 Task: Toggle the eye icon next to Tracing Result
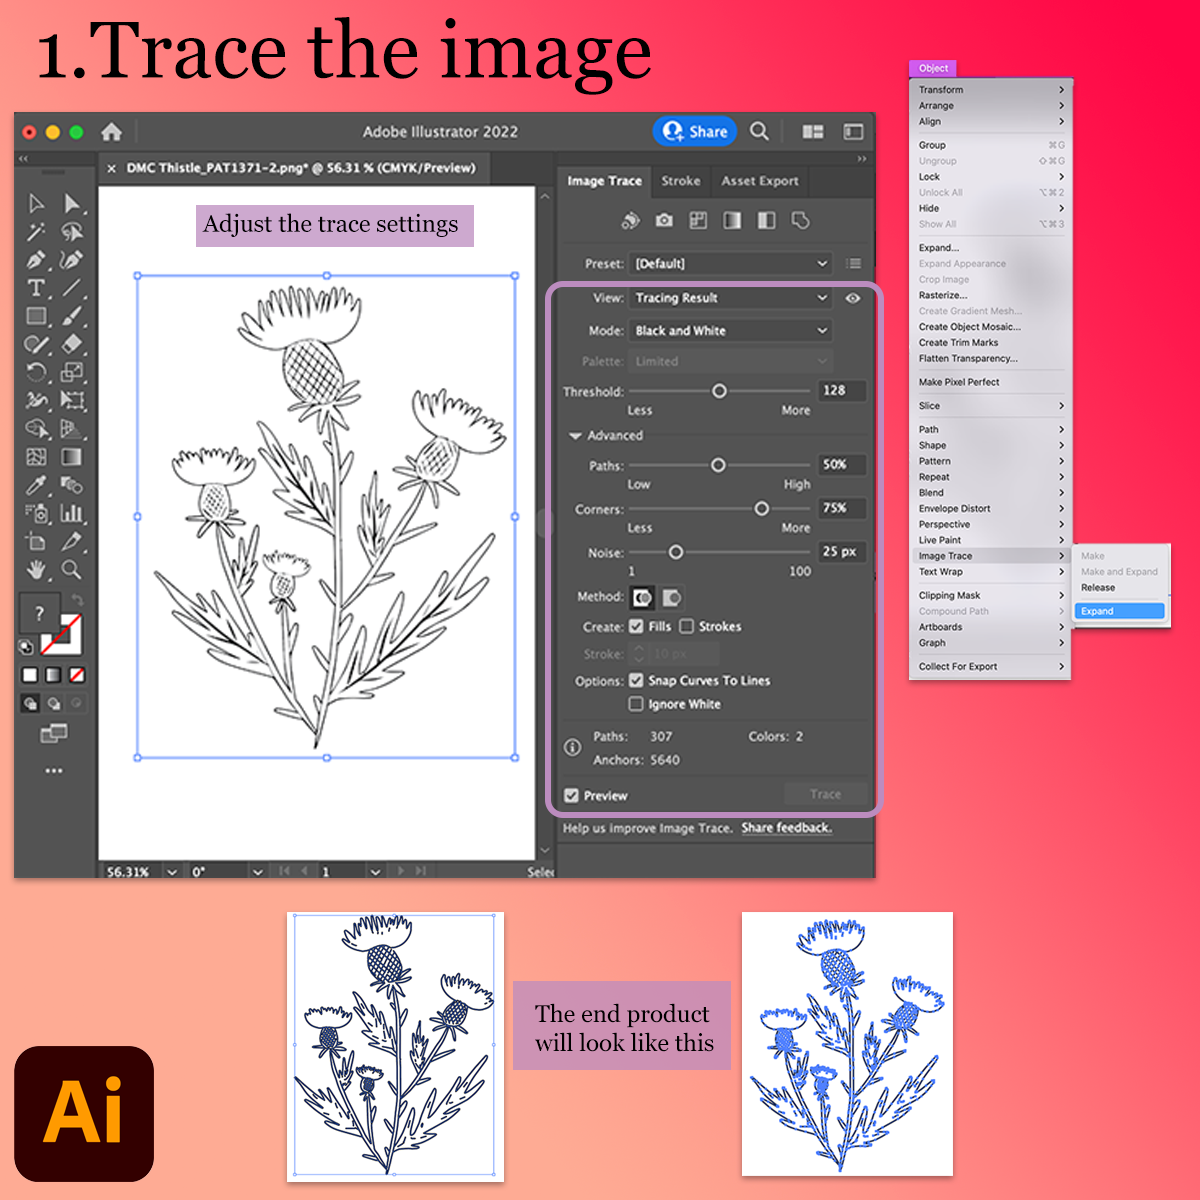[x=853, y=298]
